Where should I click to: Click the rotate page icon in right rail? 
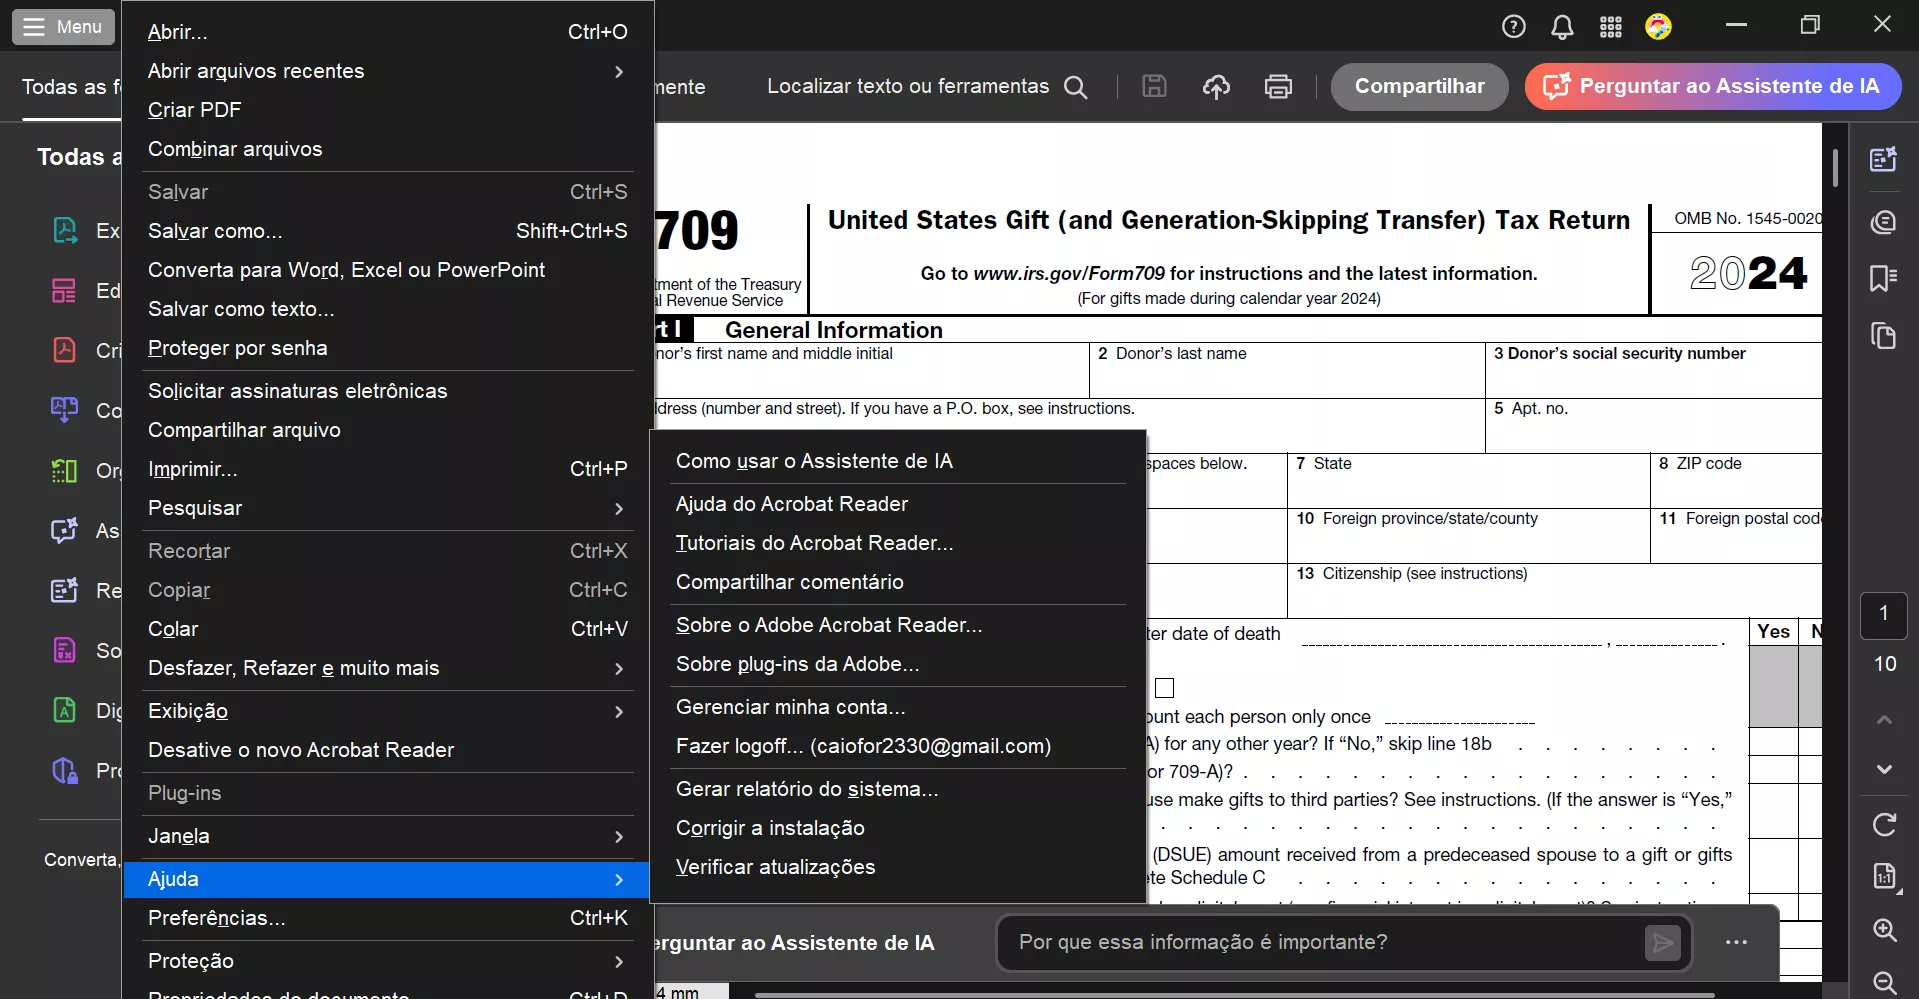pos(1884,824)
